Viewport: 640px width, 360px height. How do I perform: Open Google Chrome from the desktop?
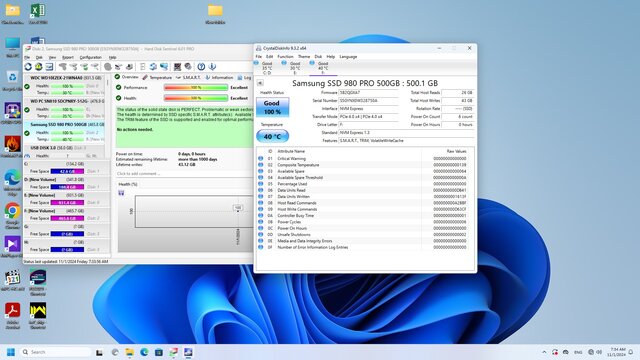pos(12,216)
